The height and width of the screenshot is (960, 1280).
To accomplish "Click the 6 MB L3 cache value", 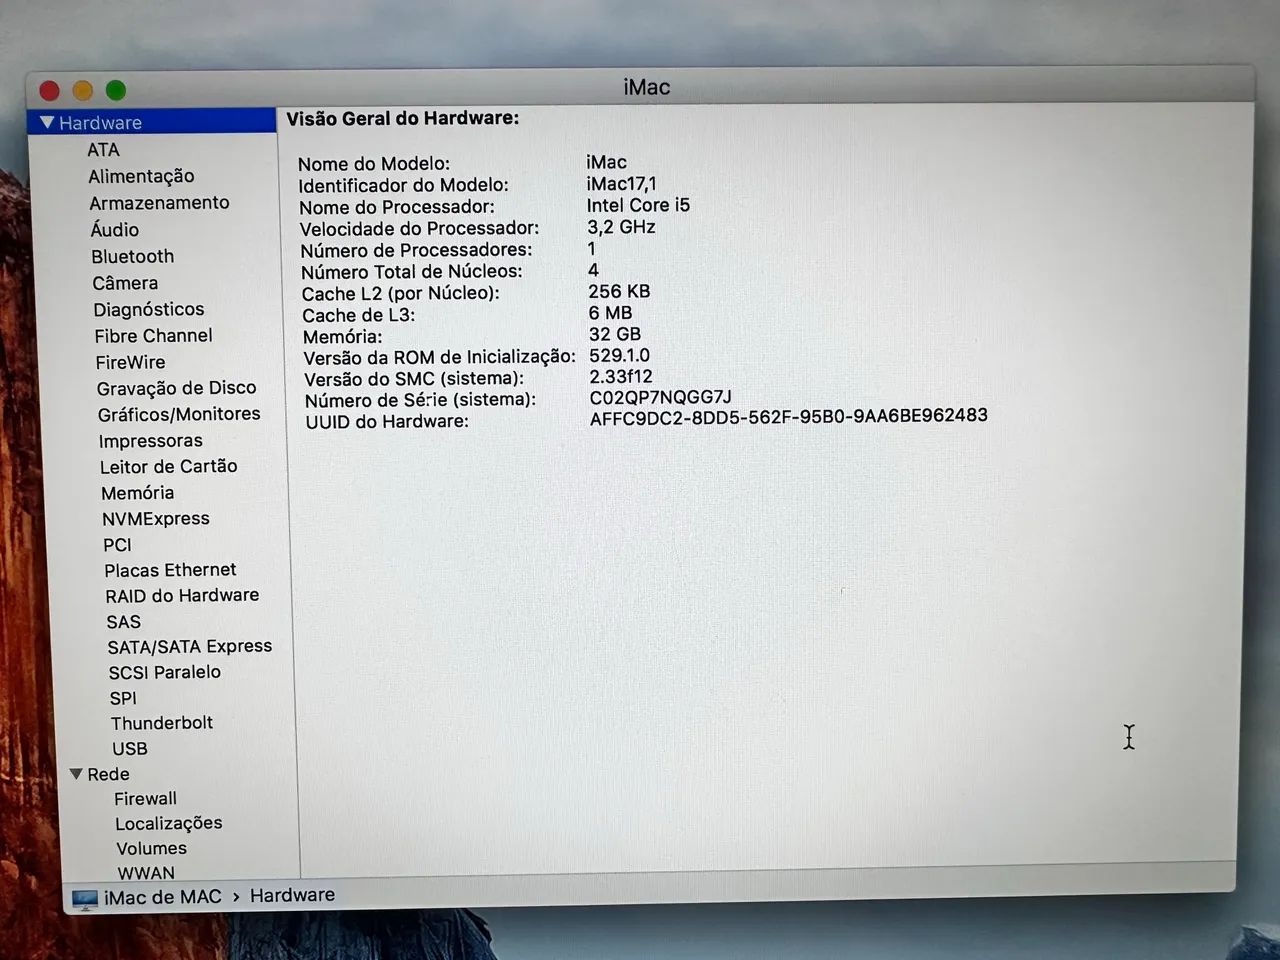I will tap(610, 313).
